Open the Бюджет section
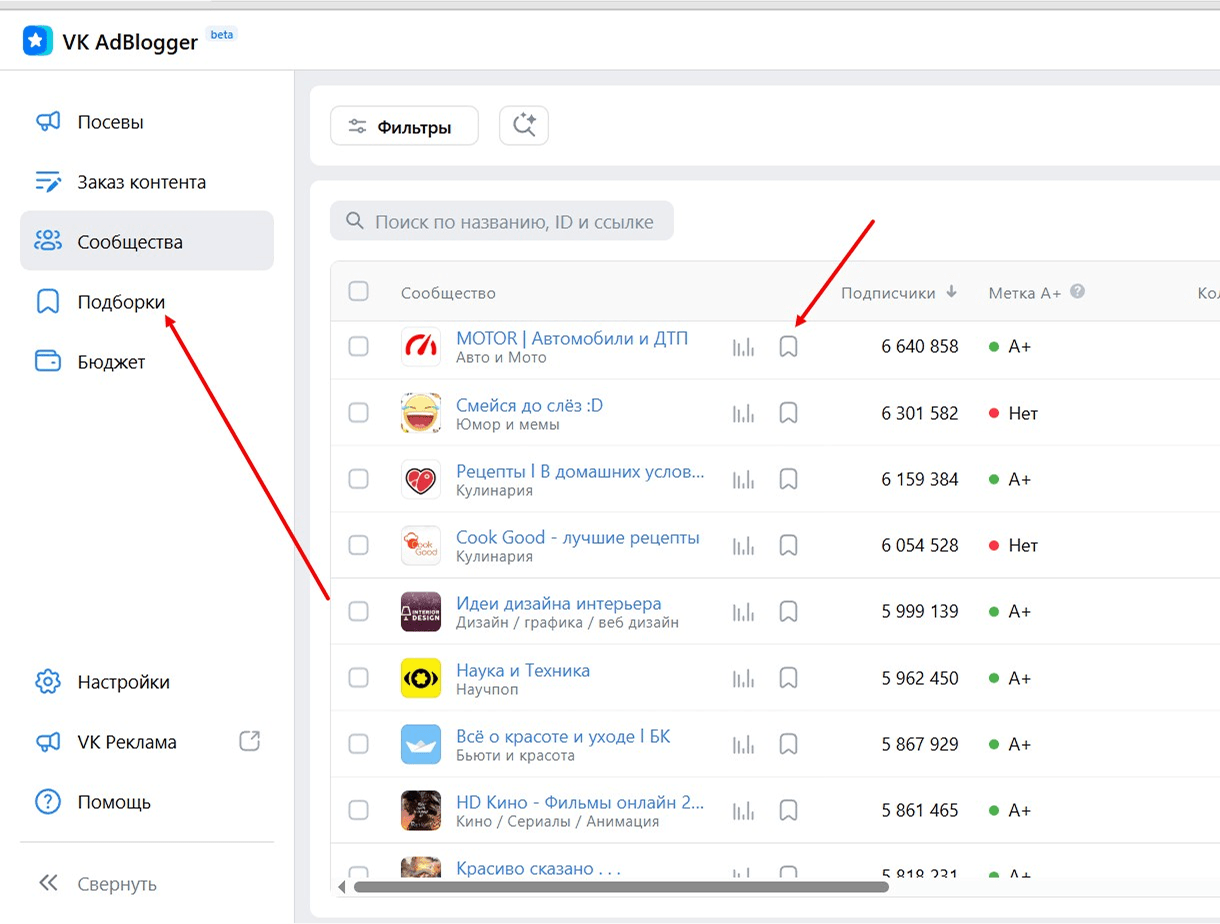Image resolution: width=1220 pixels, height=924 pixels. (x=111, y=362)
